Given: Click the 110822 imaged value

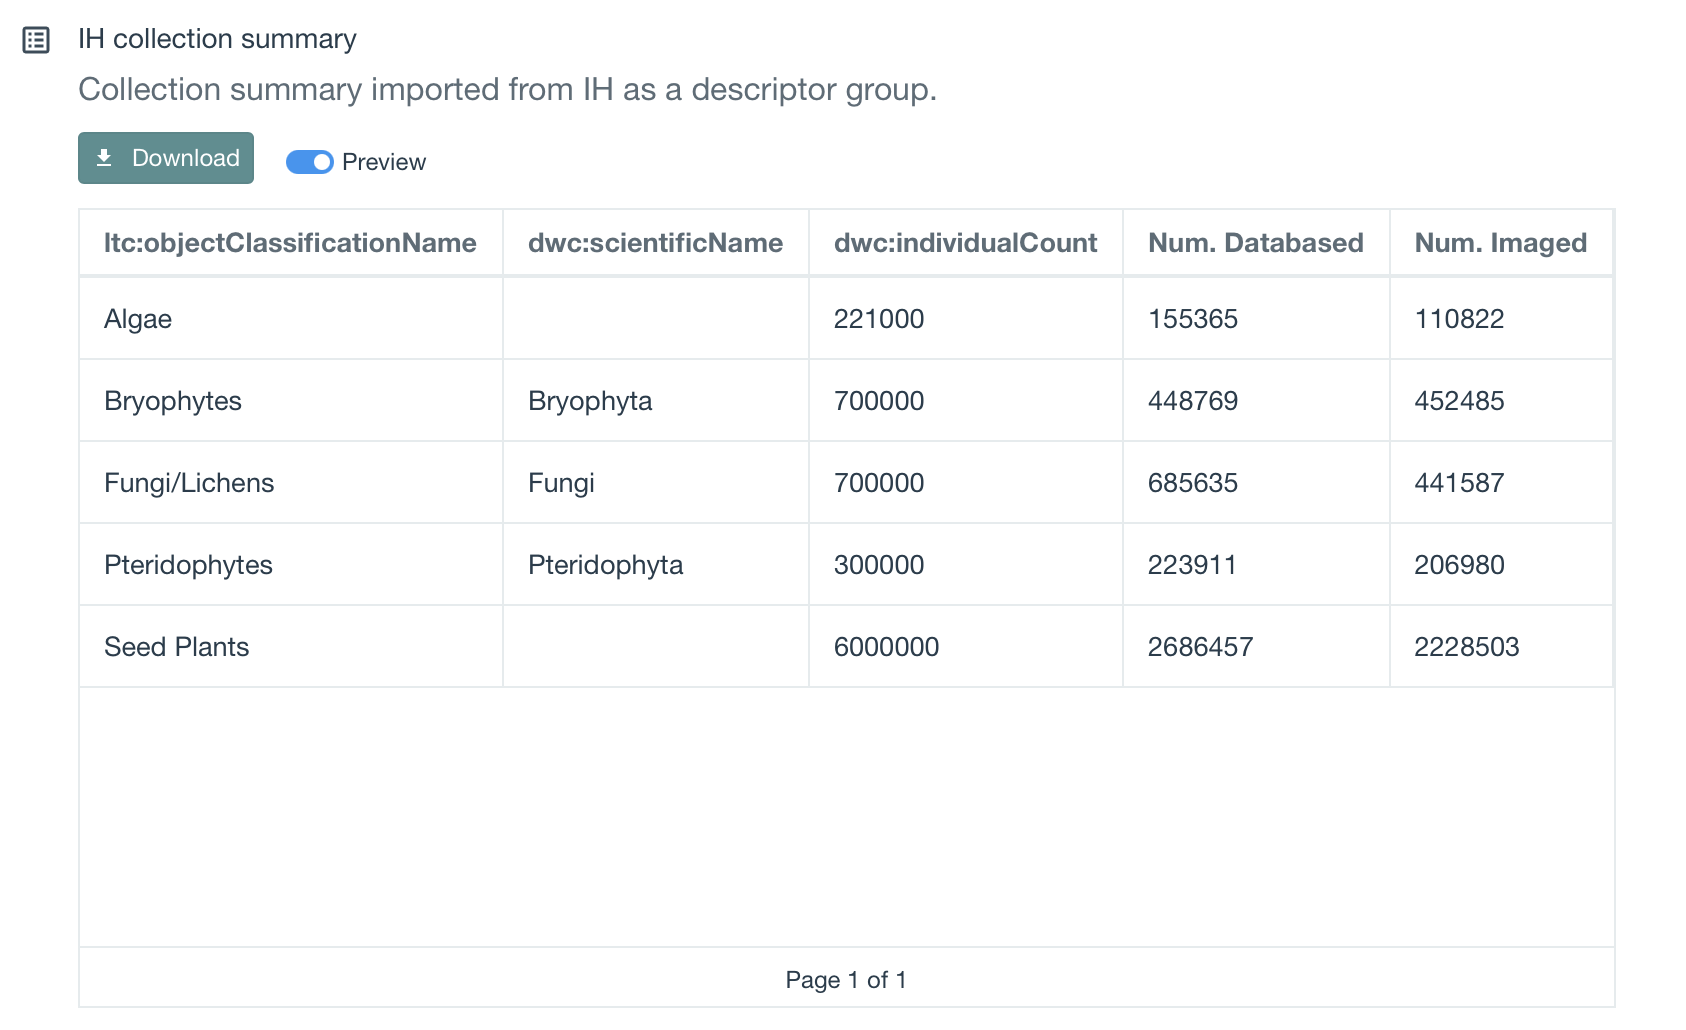Looking at the screenshot, I should click(x=1459, y=319).
